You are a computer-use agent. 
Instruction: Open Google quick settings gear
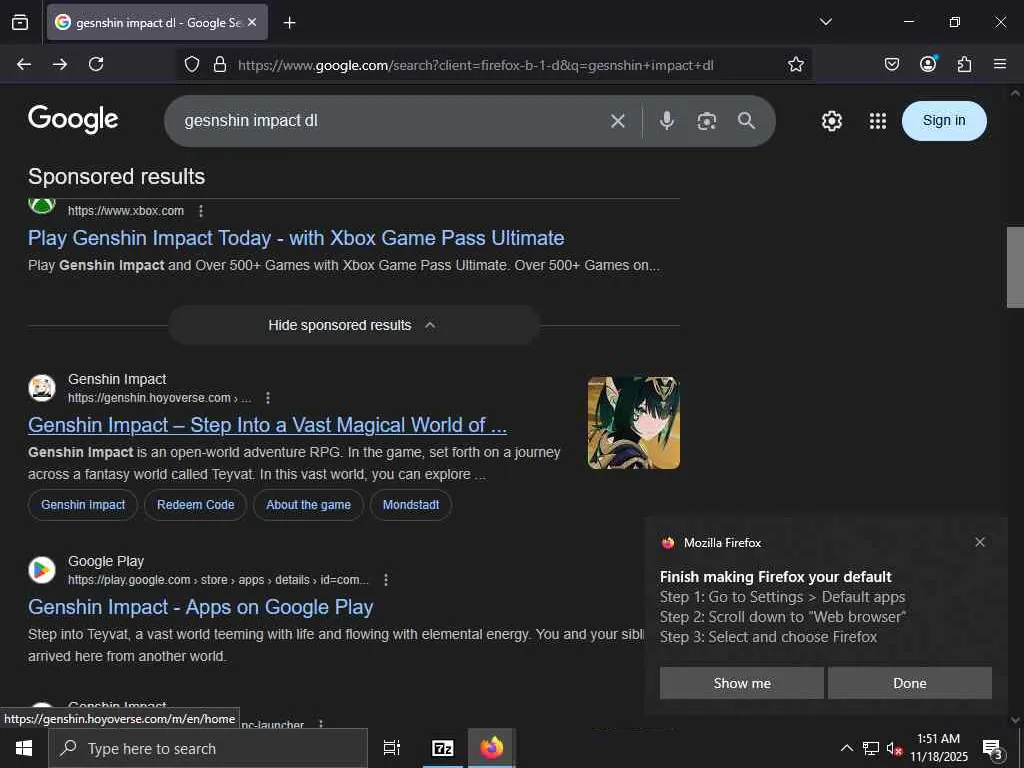click(831, 121)
